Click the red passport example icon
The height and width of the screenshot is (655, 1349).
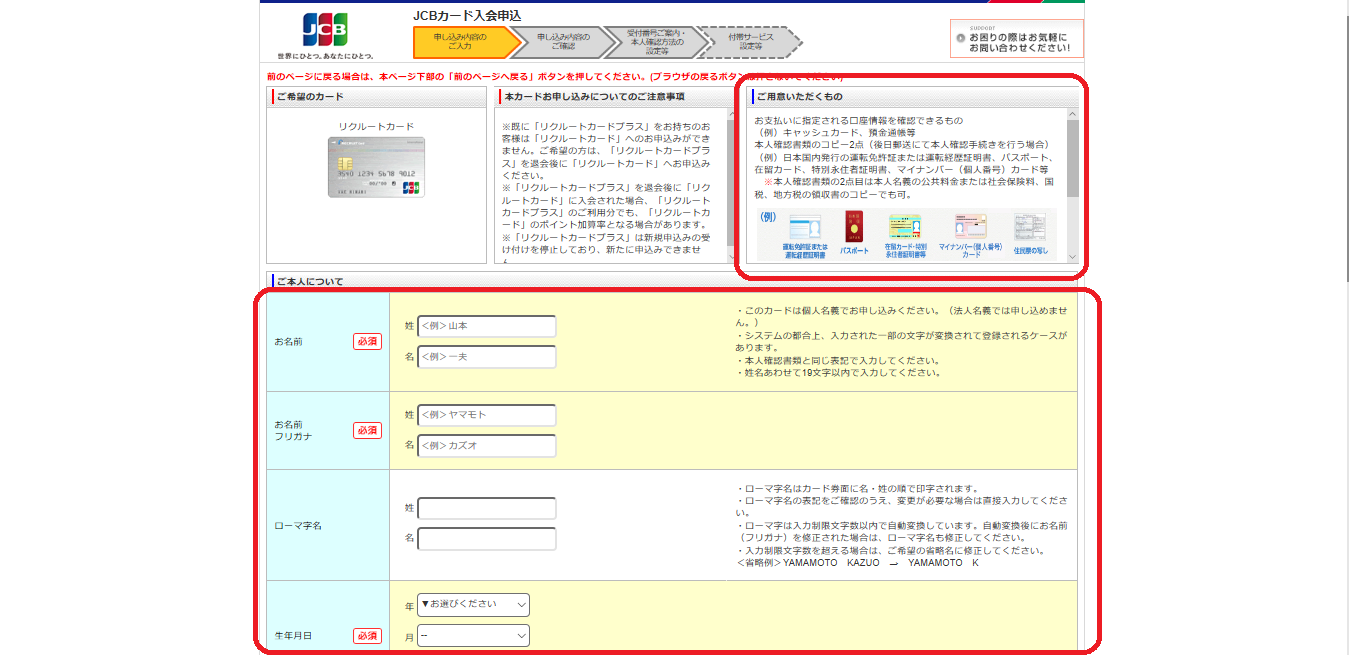854,226
